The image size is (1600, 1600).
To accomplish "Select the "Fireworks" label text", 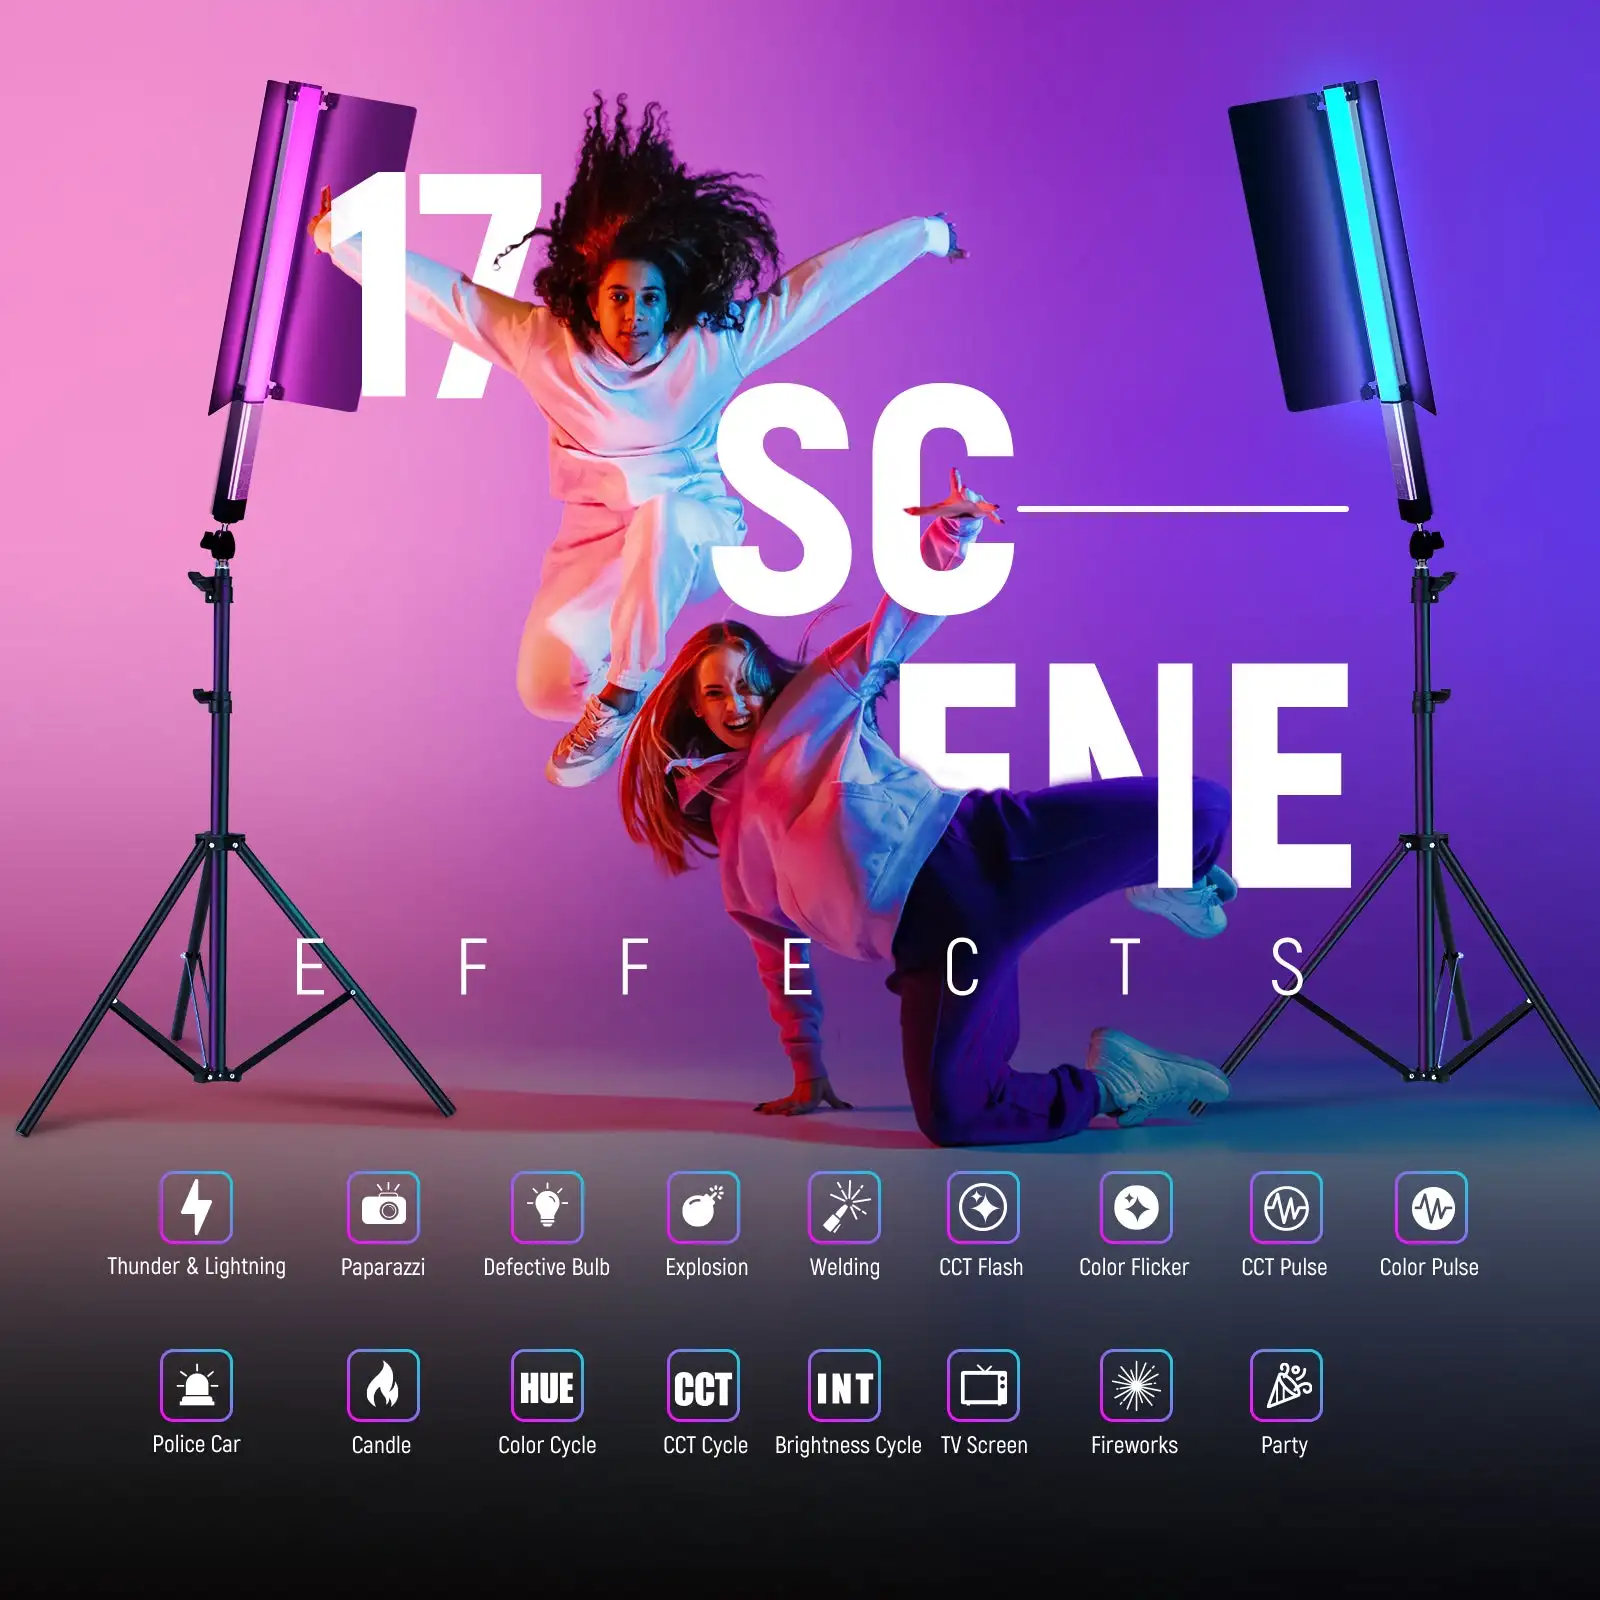I will [1134, 1445].
